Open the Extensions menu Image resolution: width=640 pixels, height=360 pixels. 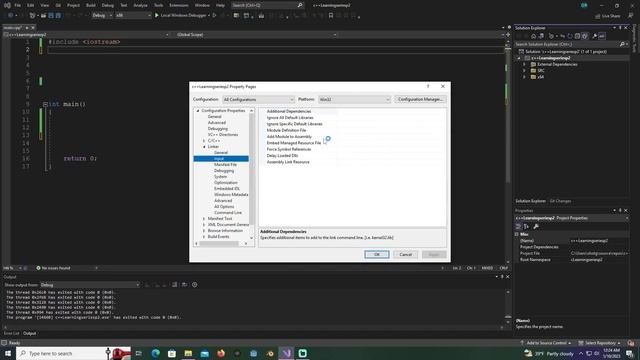179,5
